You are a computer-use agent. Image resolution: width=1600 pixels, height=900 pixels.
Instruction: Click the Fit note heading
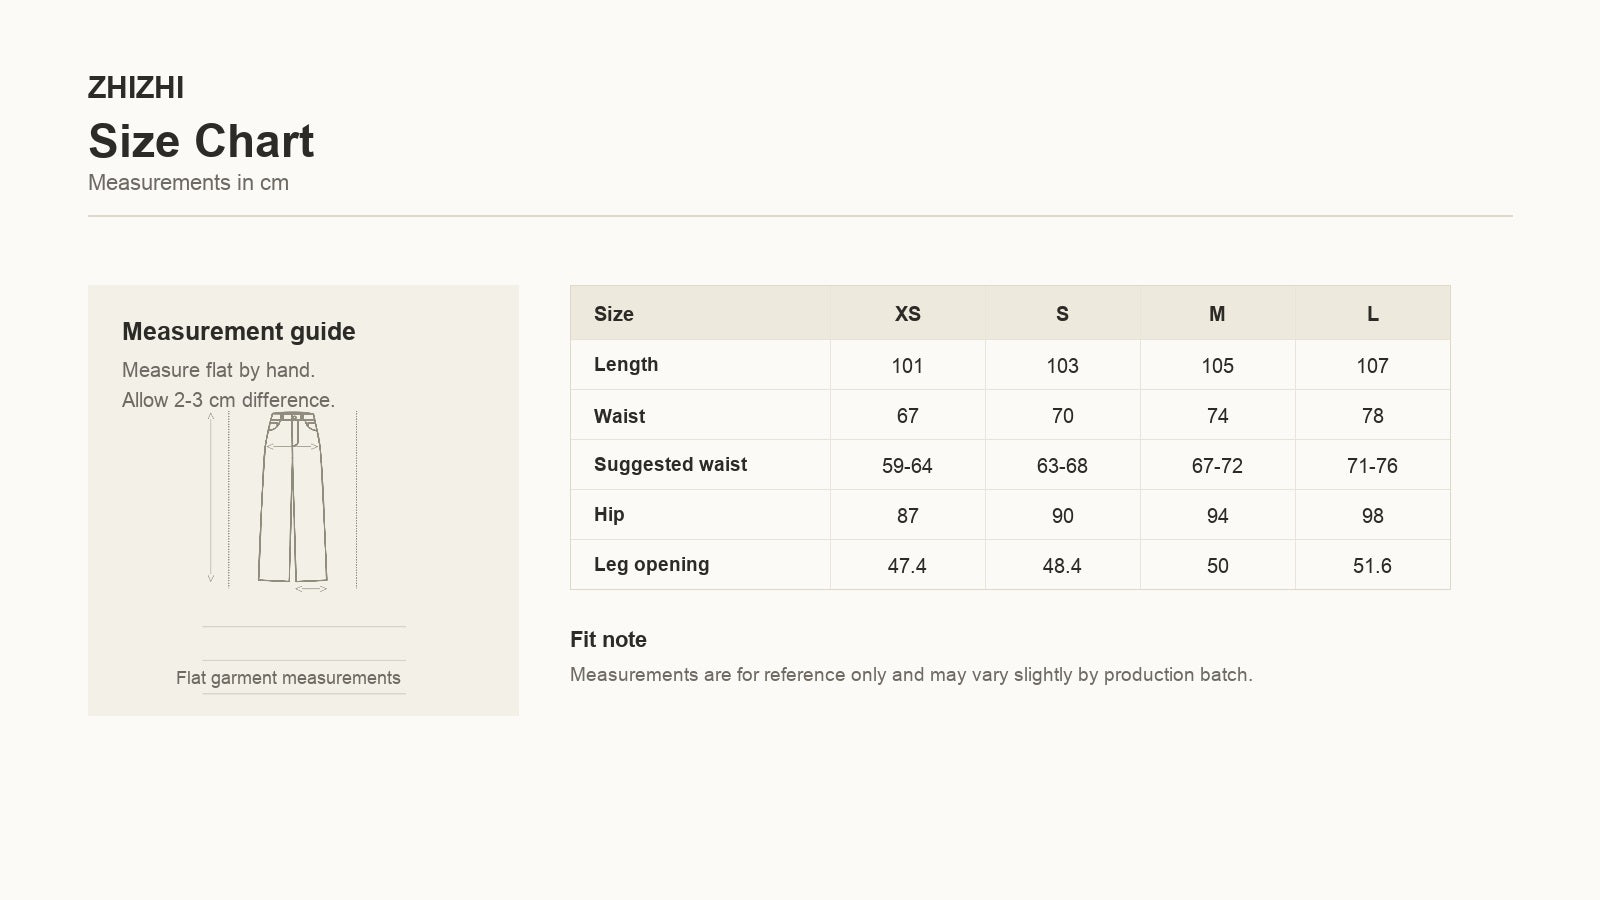coord(608,640)
